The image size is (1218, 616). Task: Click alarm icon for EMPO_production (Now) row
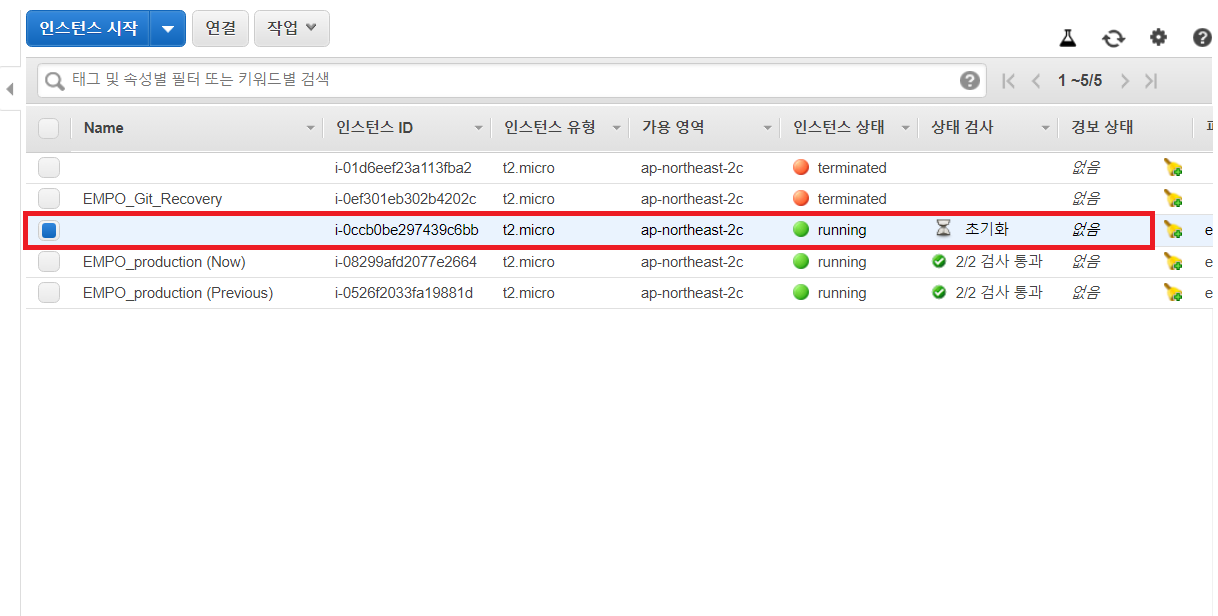click(x=1173, y=262)
